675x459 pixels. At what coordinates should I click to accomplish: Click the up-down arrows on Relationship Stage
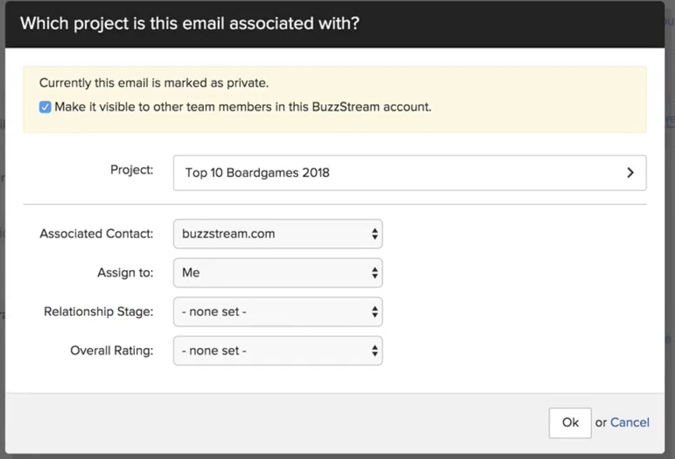click(x=375, y=312)
